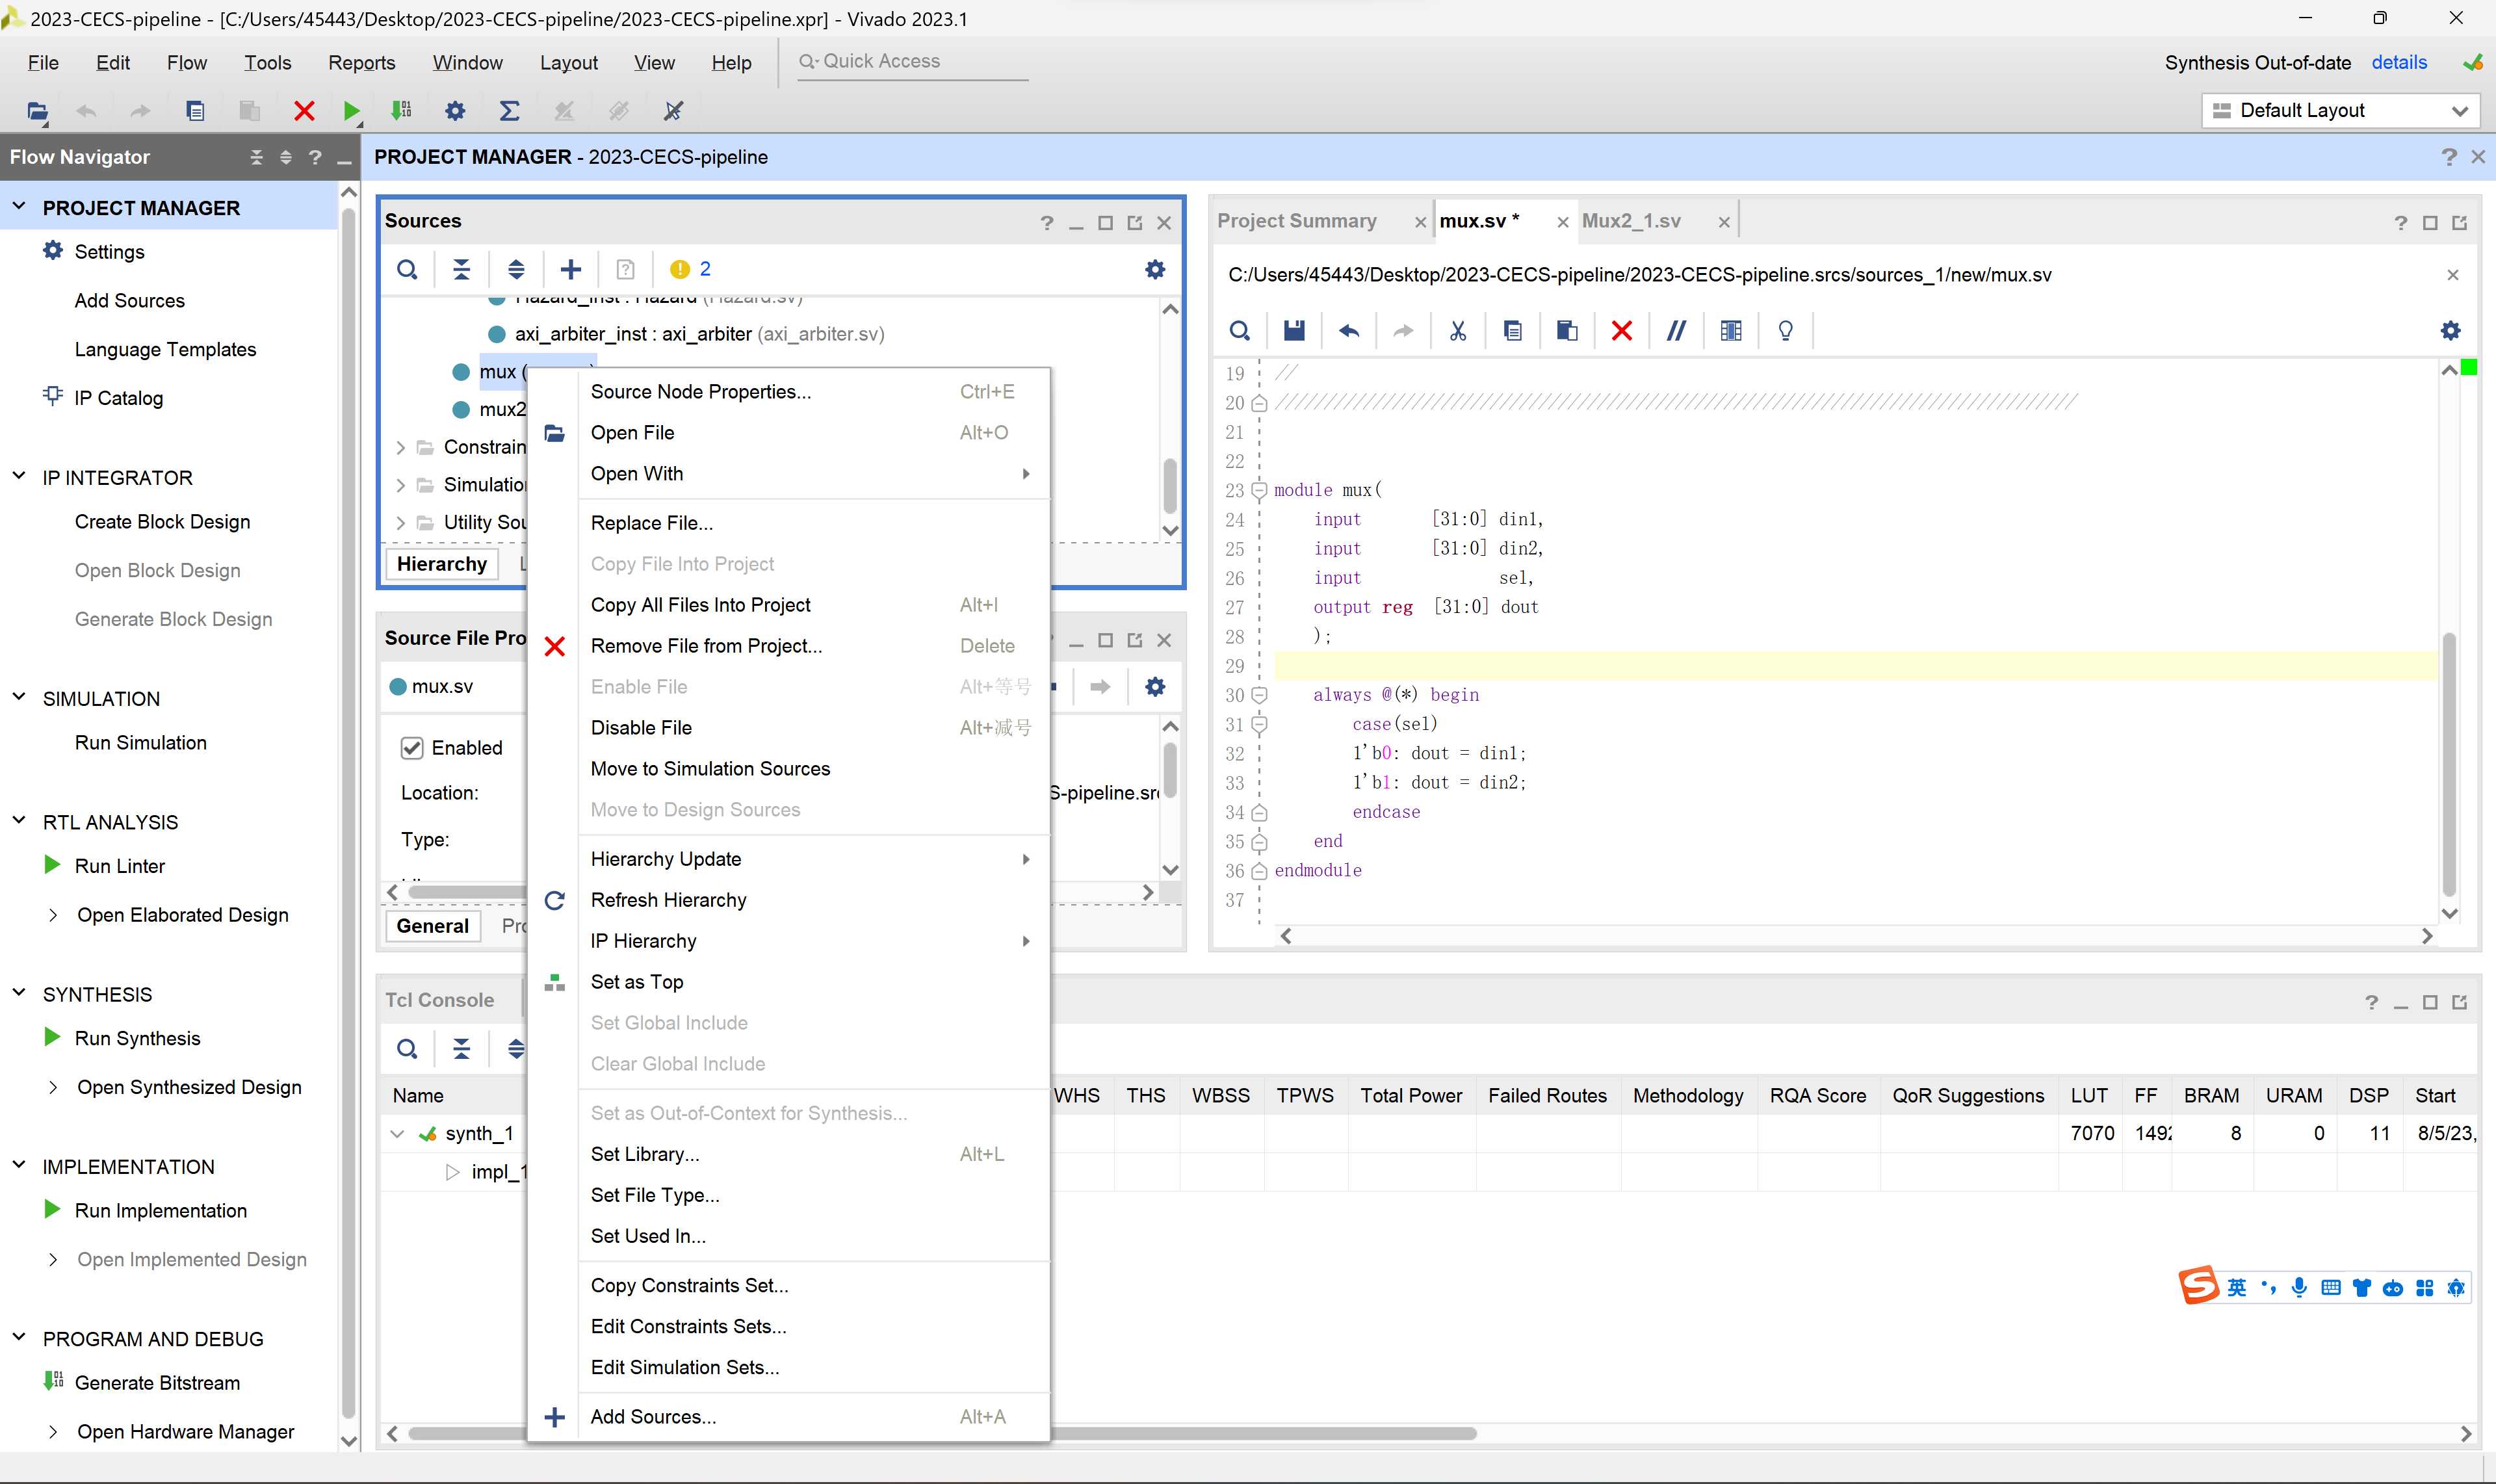Open Sources panel settings gear
This screenshot has height=1484, width=2496.
point(1155,269)
